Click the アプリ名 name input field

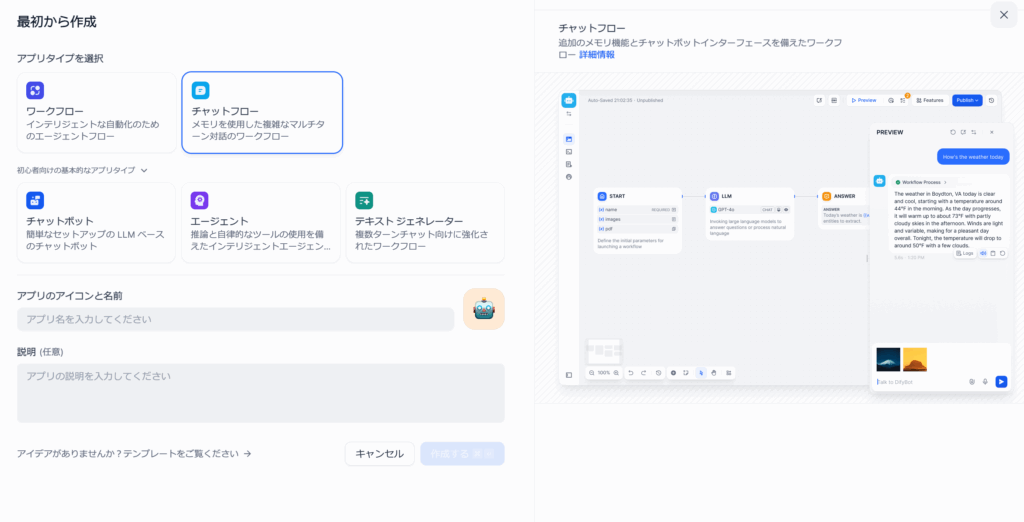click(x=235, y=319)
